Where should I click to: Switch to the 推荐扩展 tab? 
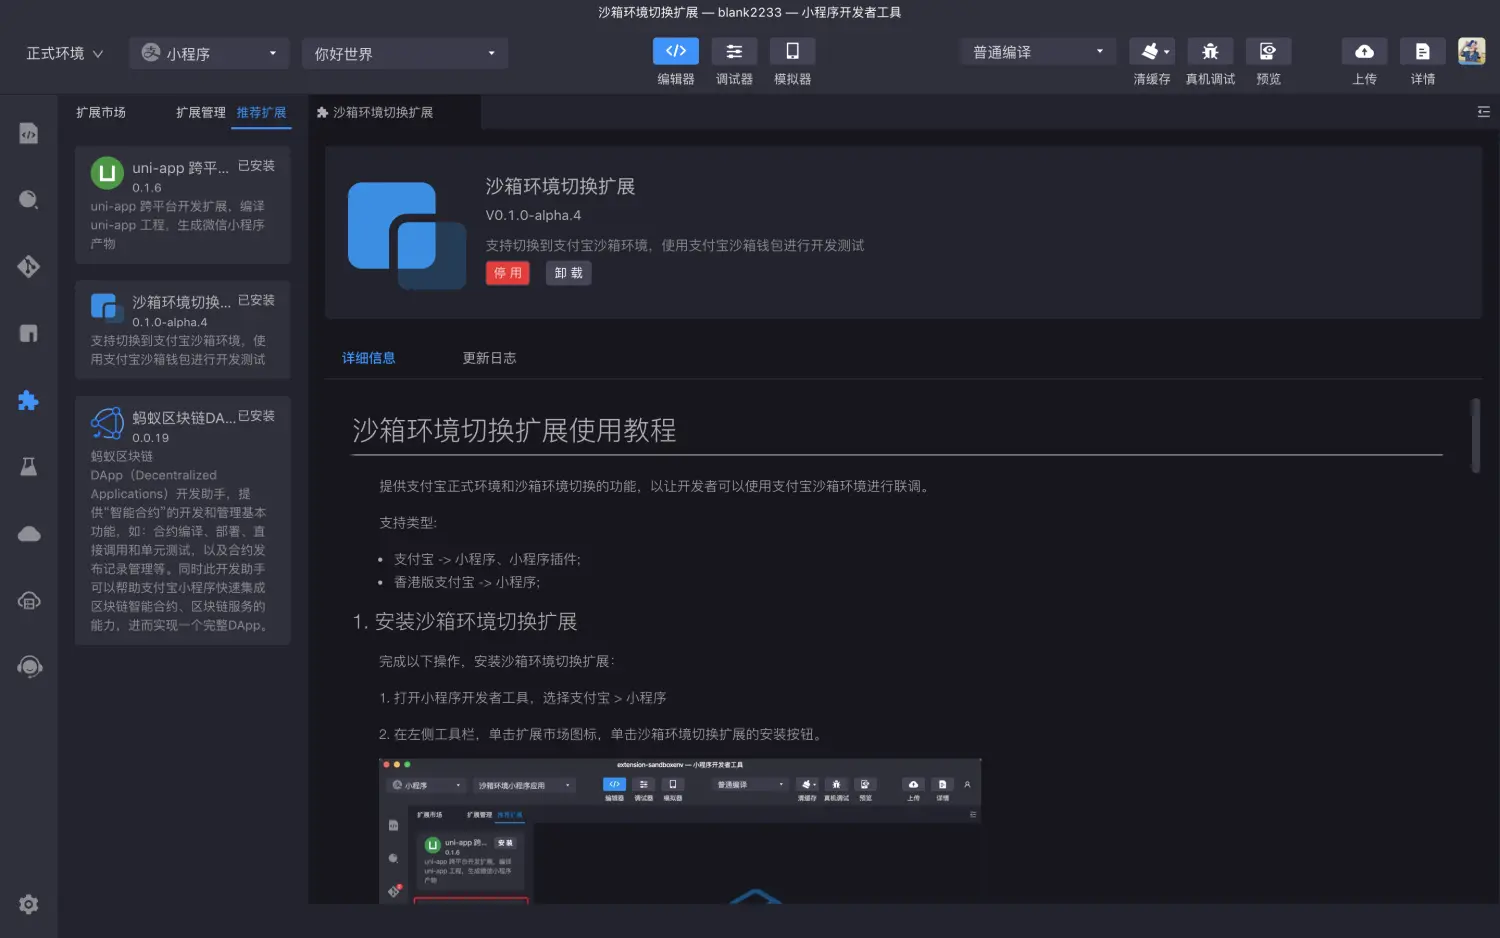point(261,113)
